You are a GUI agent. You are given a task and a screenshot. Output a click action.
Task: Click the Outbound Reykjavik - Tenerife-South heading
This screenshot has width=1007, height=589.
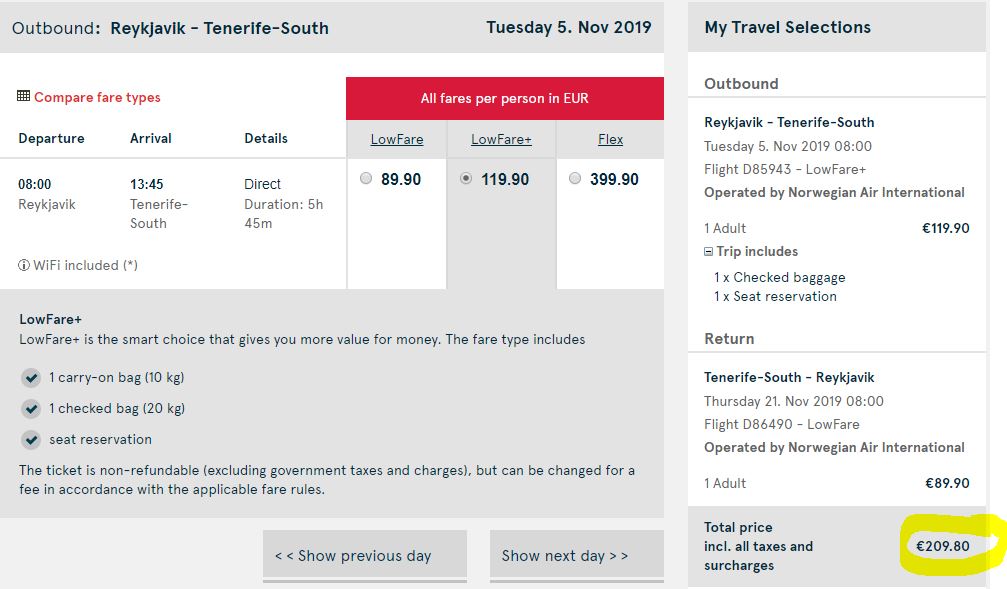170,28
